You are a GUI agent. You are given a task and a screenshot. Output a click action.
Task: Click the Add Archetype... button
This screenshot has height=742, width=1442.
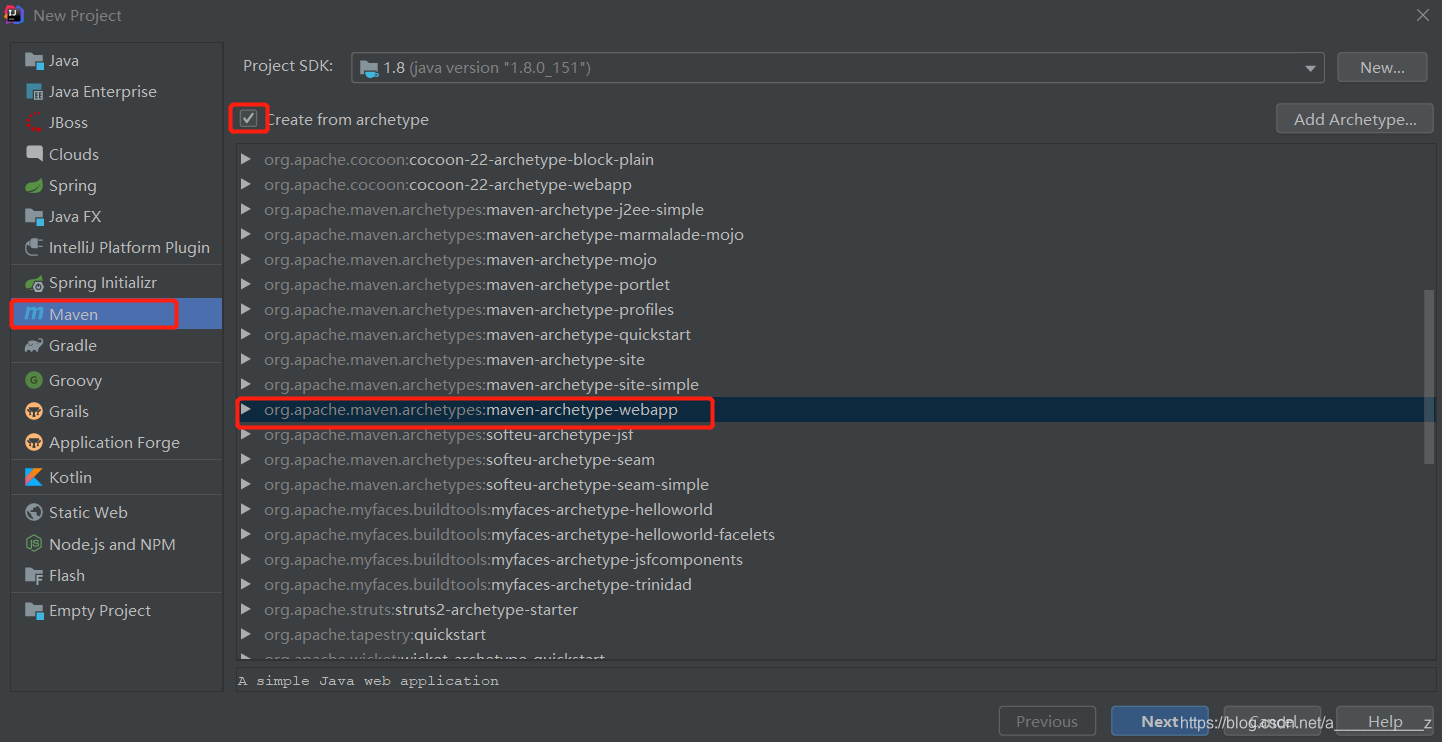pyautogui.click(x=1355, y=119)
